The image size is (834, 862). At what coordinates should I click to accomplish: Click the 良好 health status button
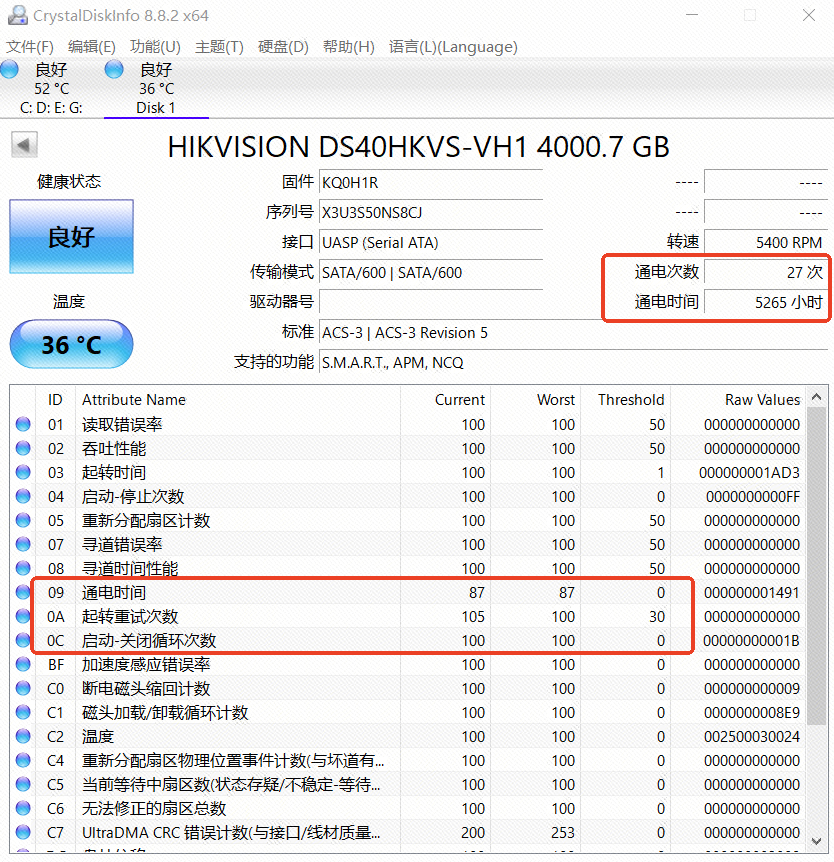pyautogui.click(x=71, y=236)
